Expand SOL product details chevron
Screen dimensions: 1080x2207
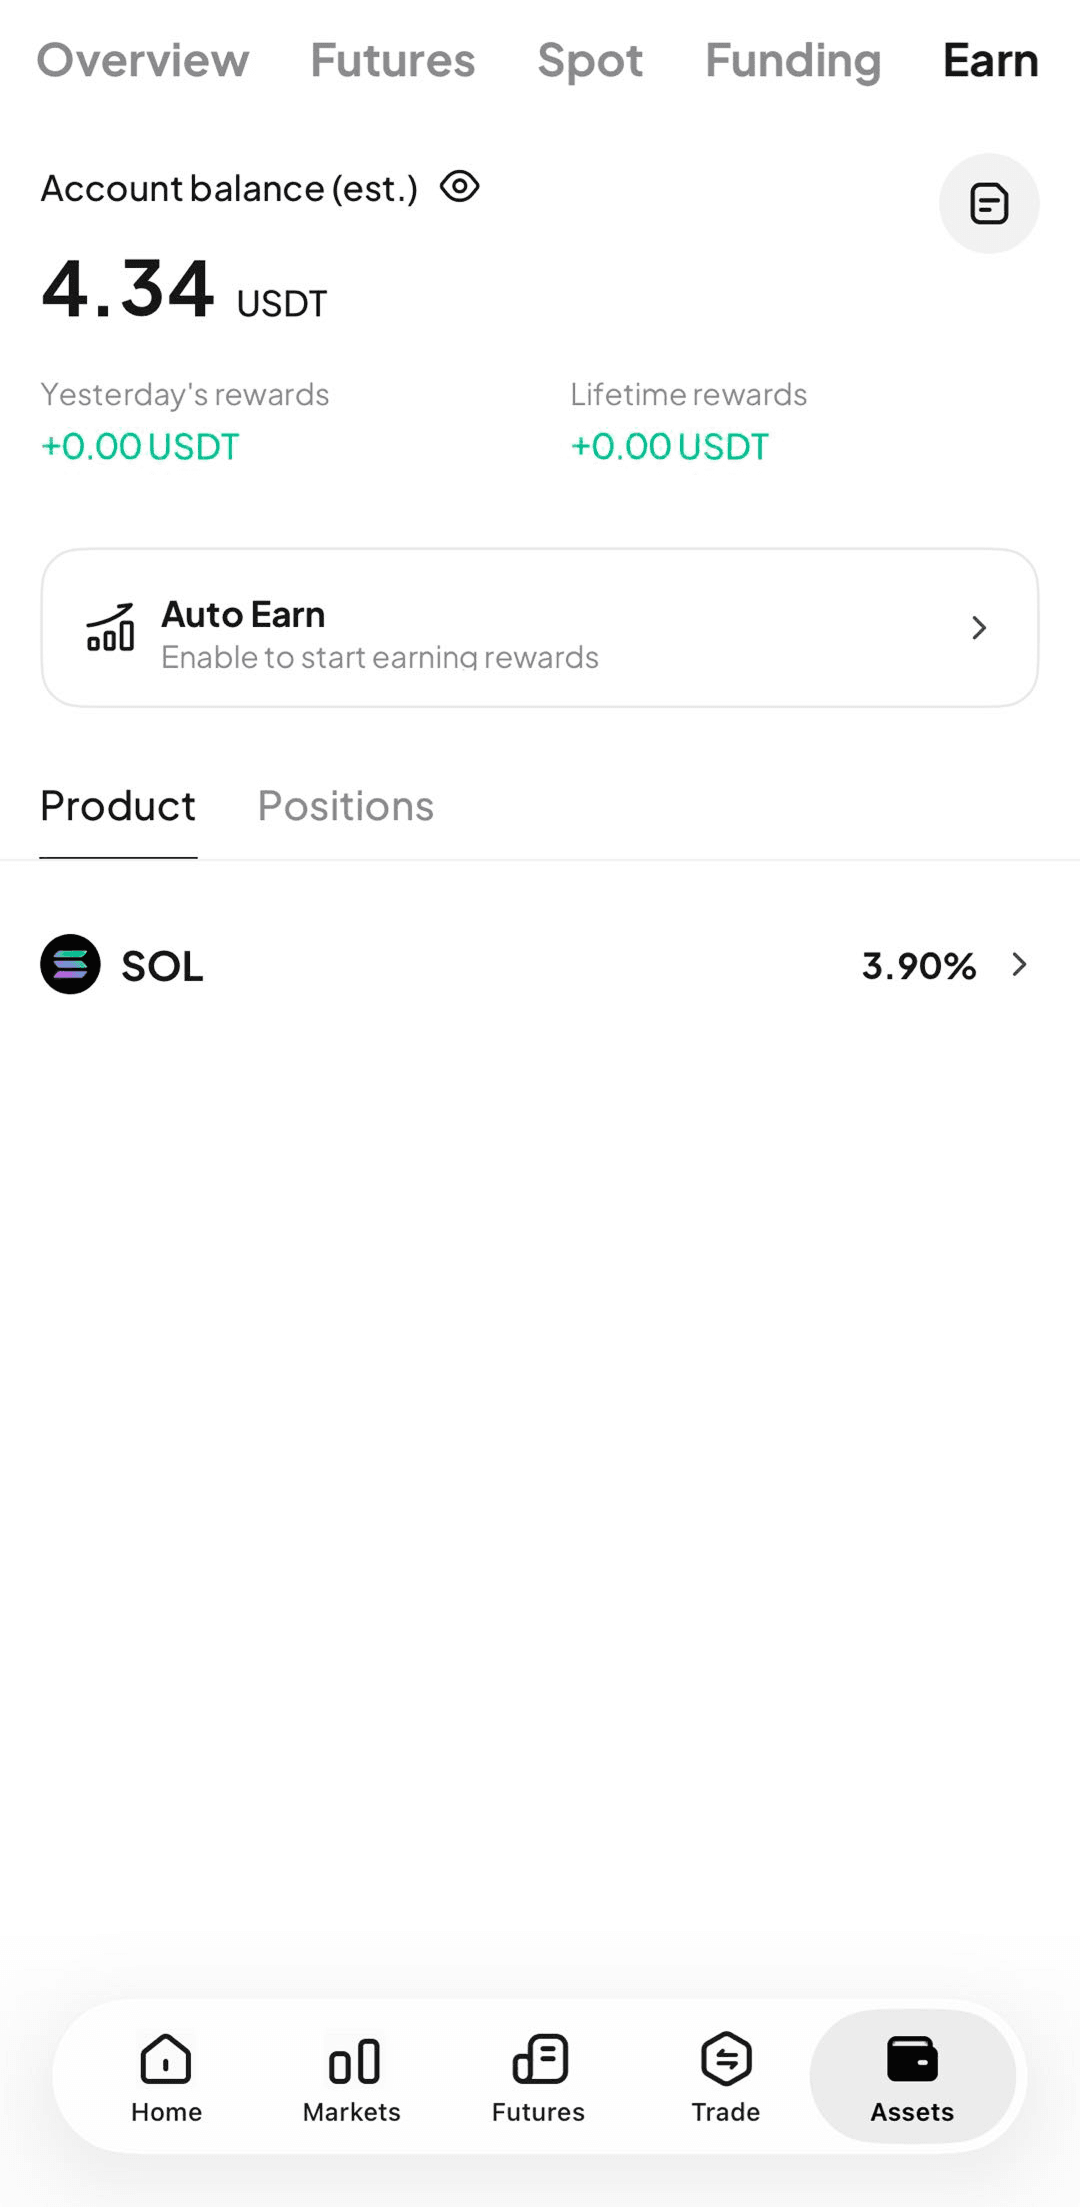coord(1019,964)
